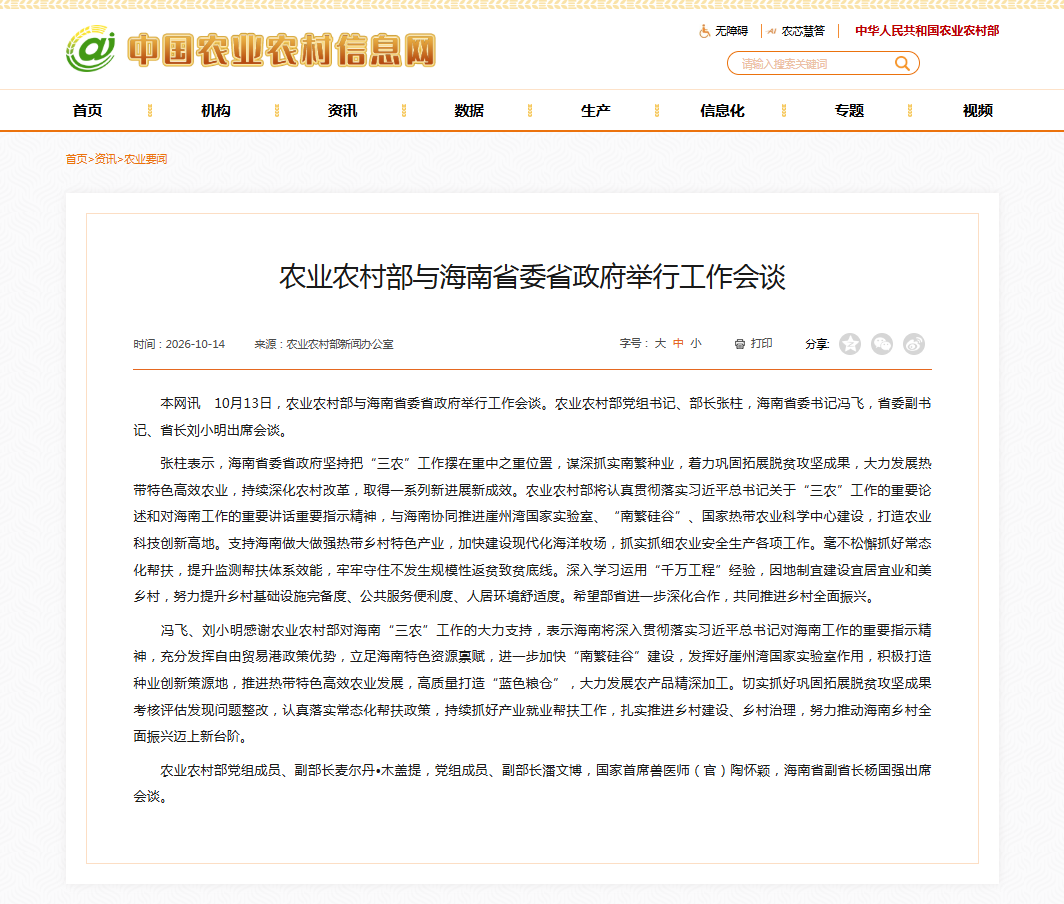Viewport: 1064px width, 904px height.
Task: Click breadcrumb link 资讯
Action: [105, 159]
